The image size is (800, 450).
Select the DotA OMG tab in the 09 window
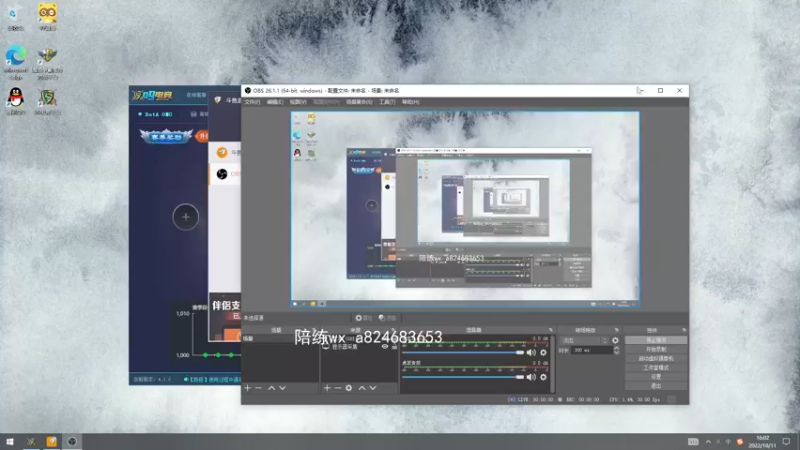click(156, 114)
